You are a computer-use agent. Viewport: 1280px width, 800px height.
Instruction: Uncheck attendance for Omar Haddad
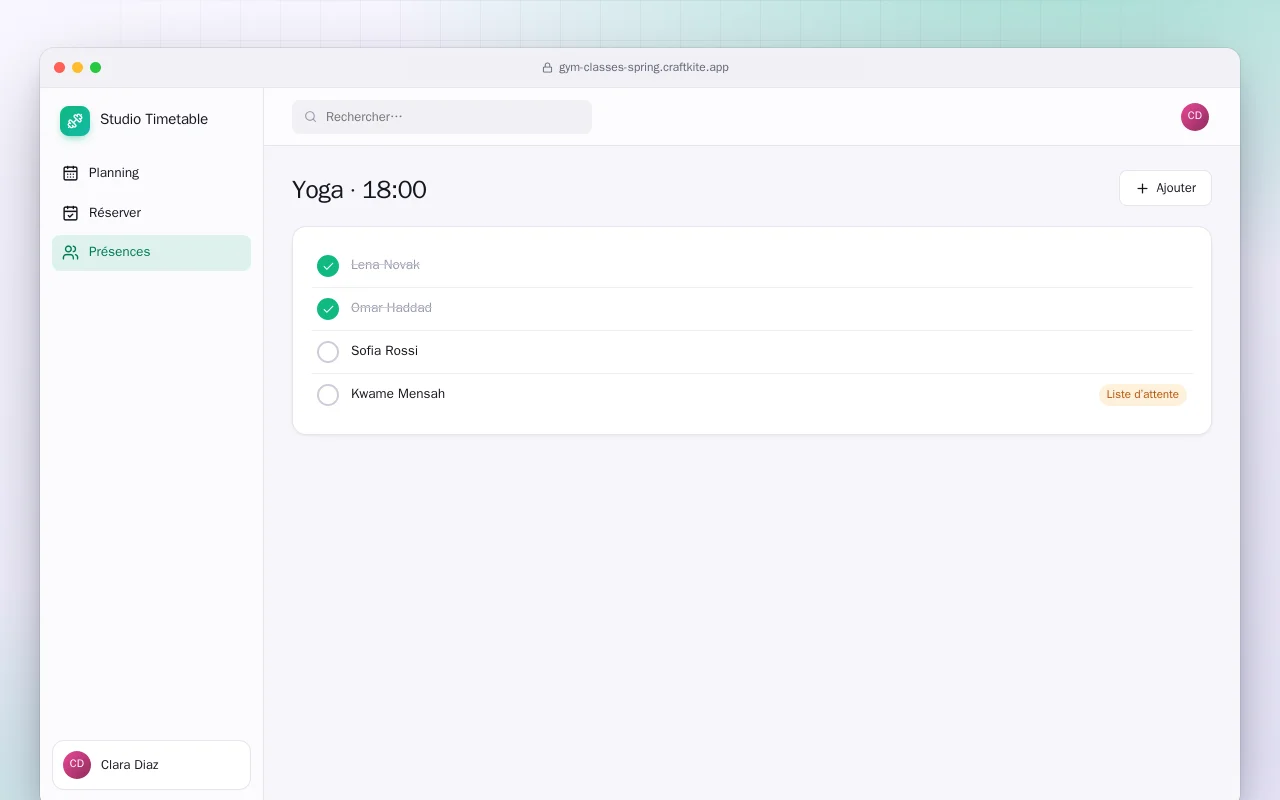coord(328,309)
